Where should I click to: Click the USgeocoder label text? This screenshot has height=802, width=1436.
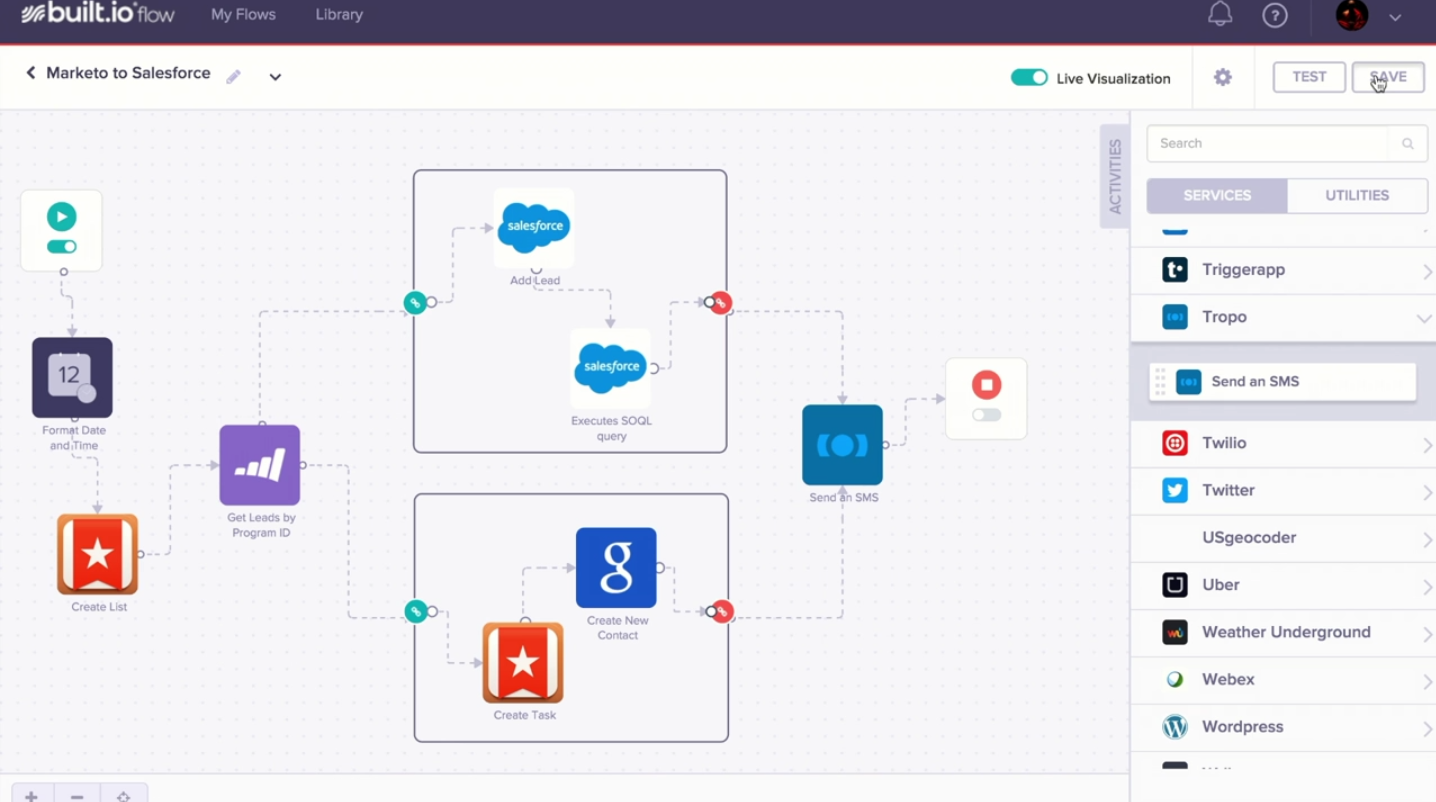click(x=1249, y=538)
